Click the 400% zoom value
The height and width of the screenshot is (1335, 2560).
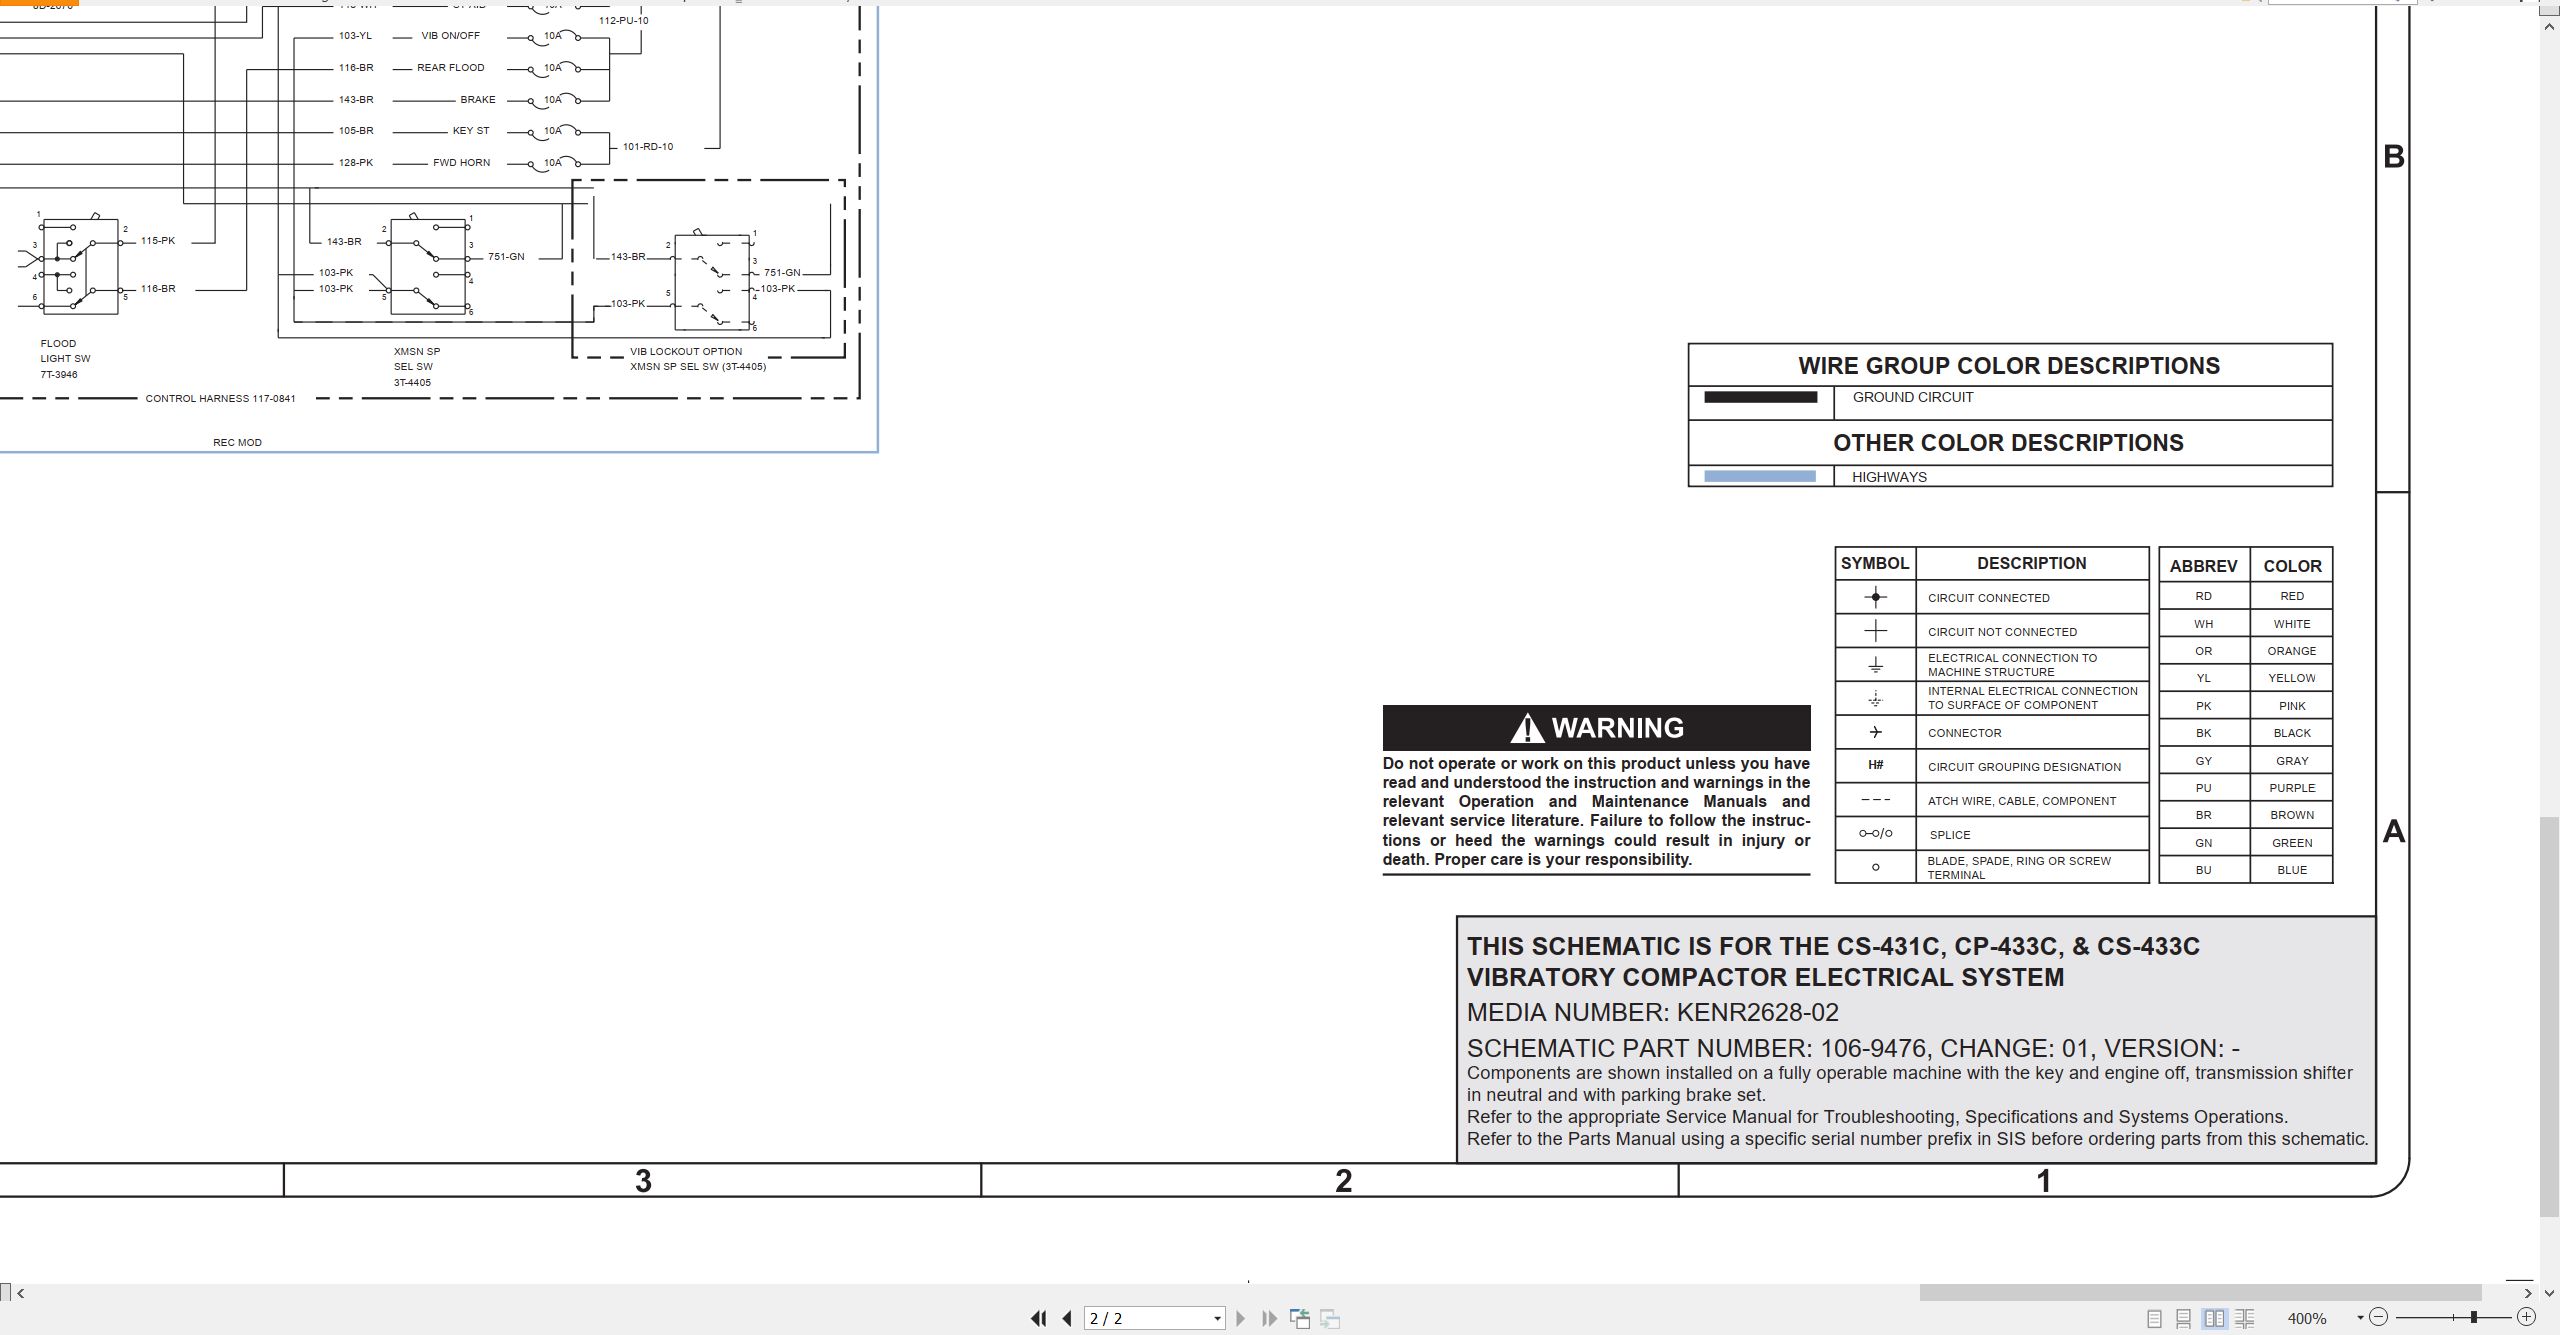point(2307,1318)
